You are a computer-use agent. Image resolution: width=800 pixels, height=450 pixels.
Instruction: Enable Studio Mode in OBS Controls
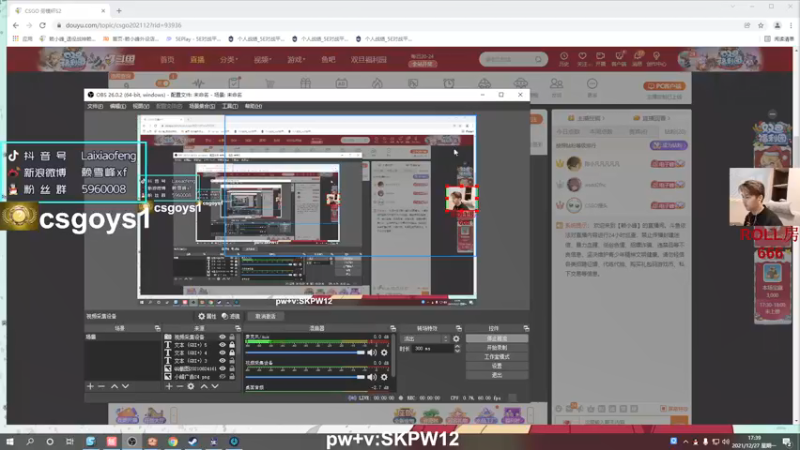[497, 357]
